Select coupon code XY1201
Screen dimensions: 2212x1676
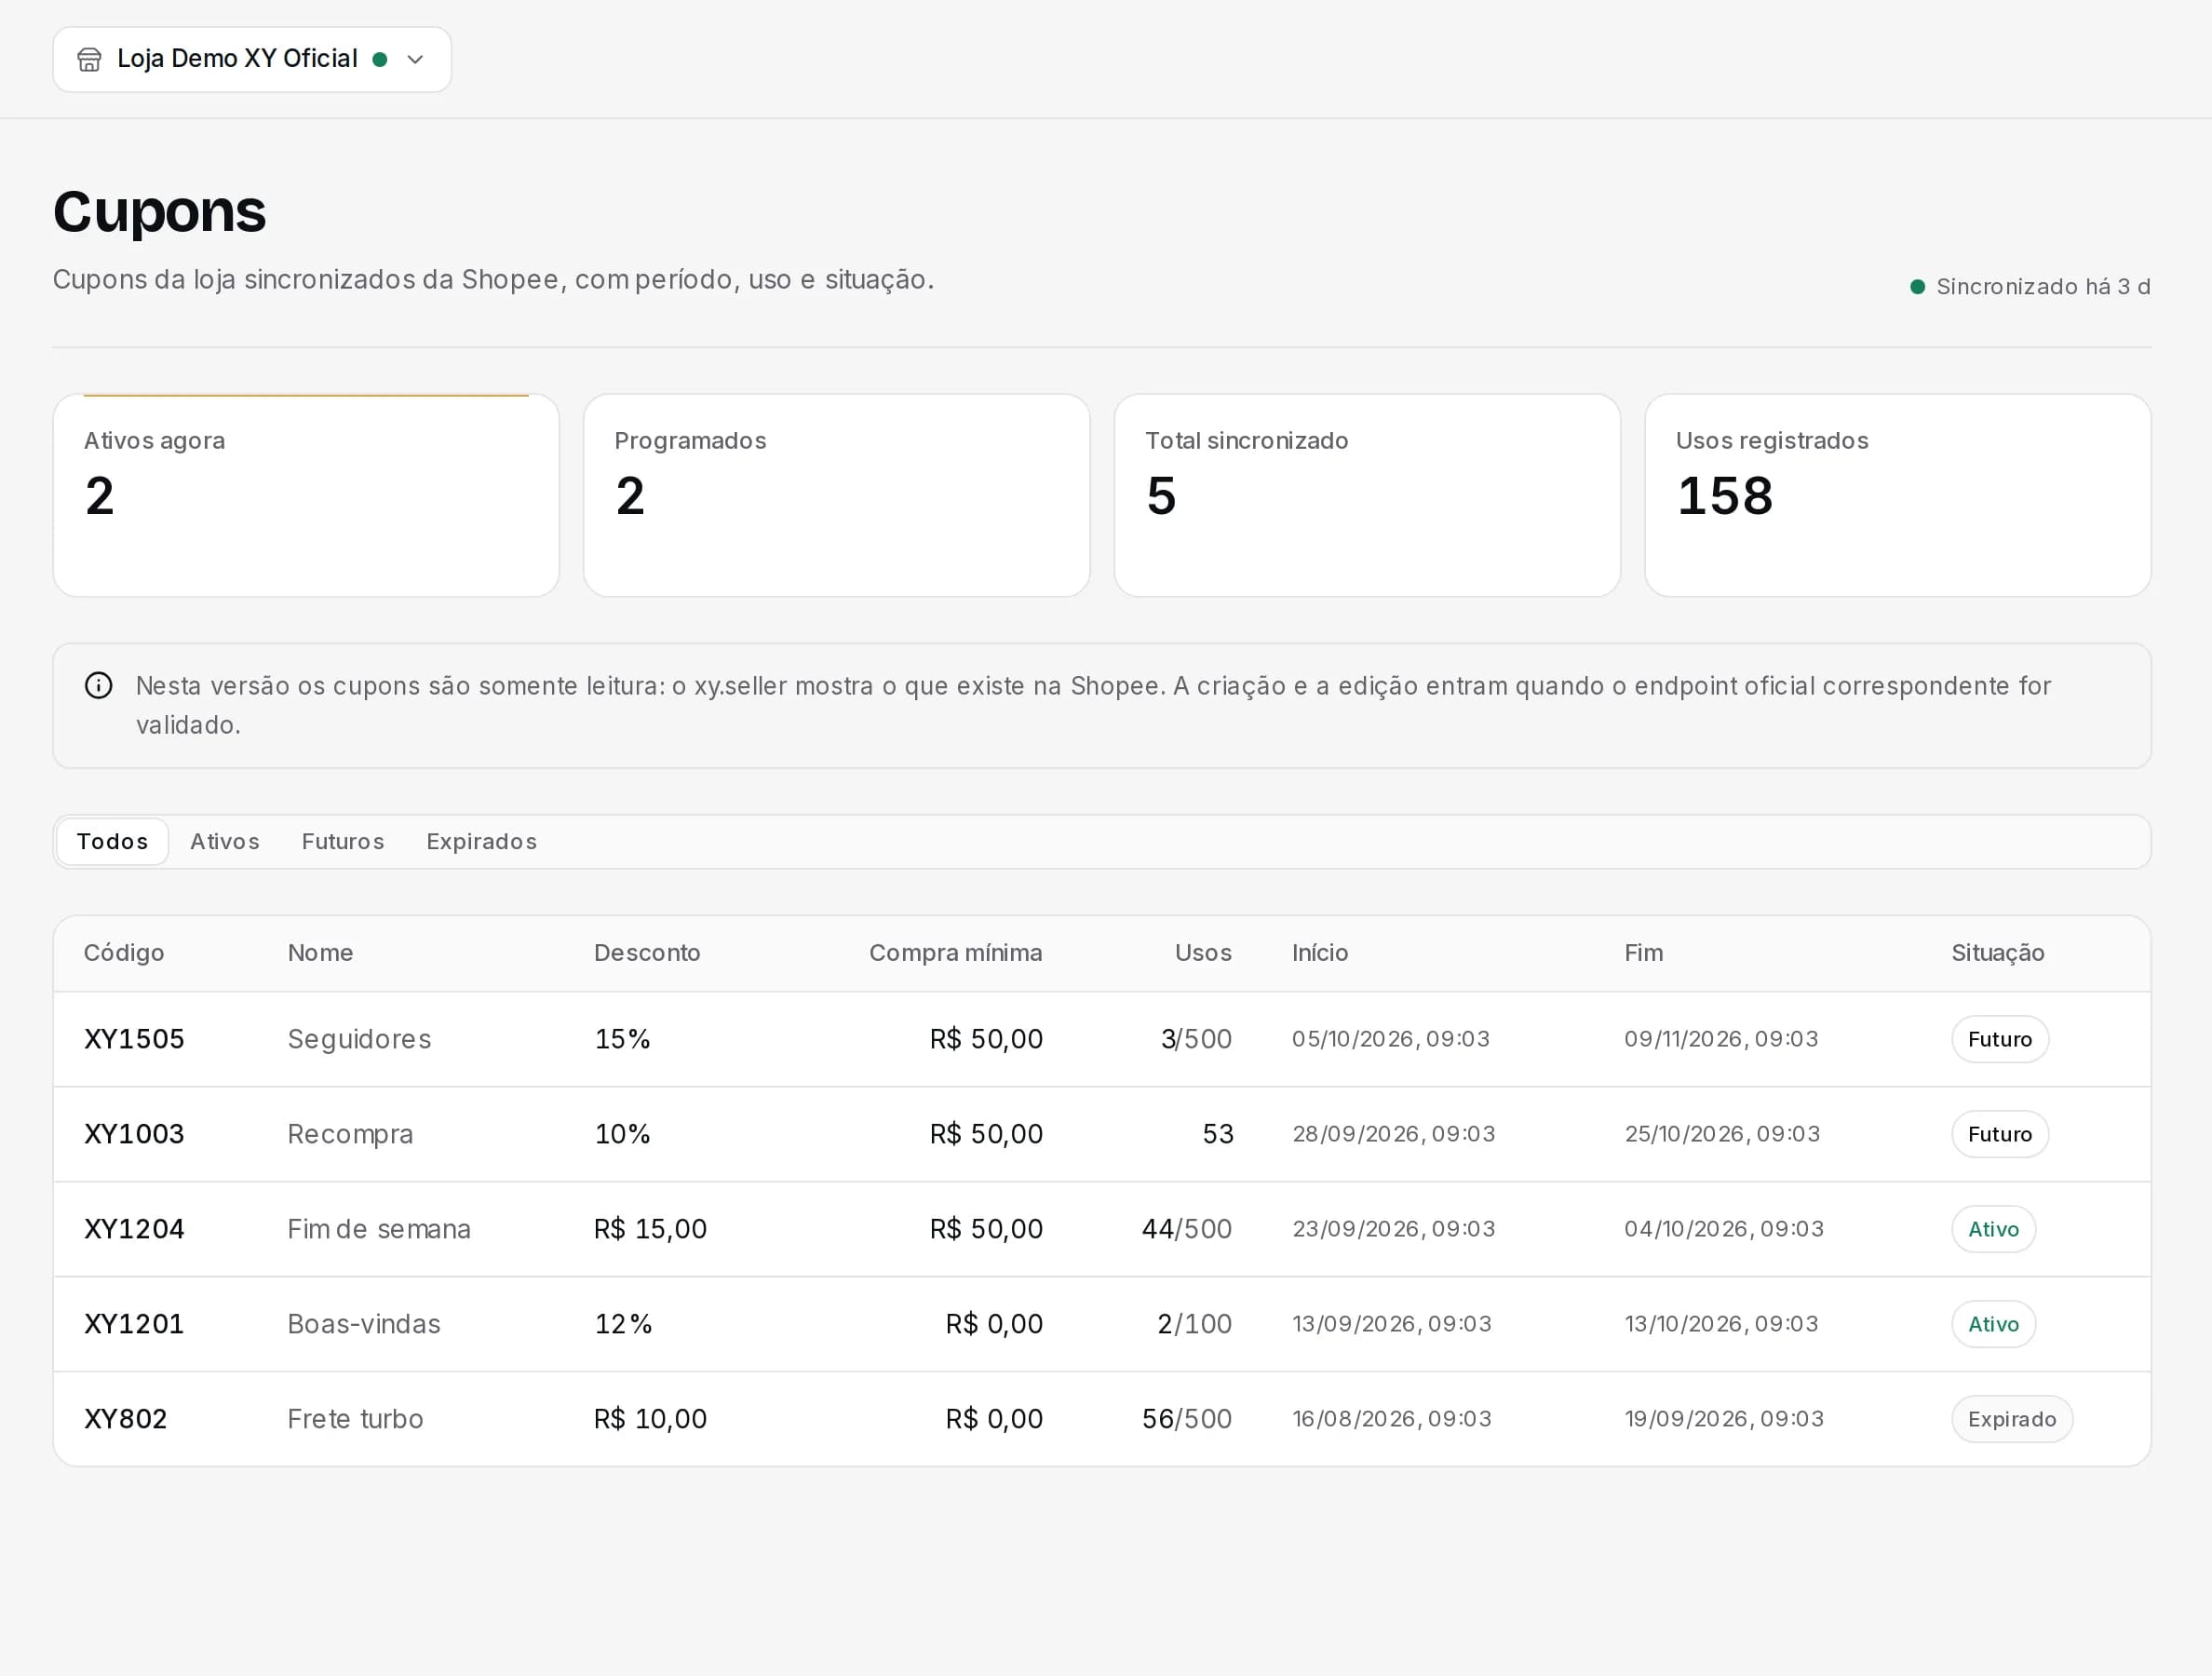click(x=134, y=1325)
